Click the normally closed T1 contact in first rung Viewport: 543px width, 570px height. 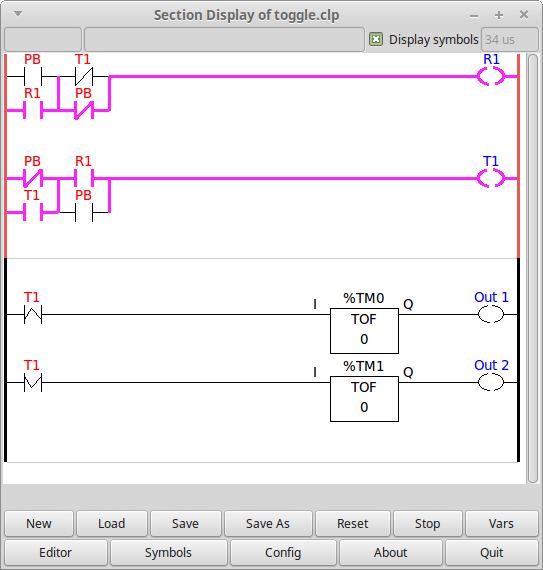point(84,76)
